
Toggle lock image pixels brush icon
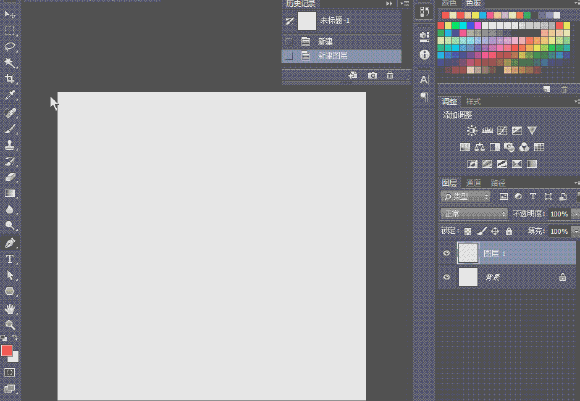[x=482, y=232]
